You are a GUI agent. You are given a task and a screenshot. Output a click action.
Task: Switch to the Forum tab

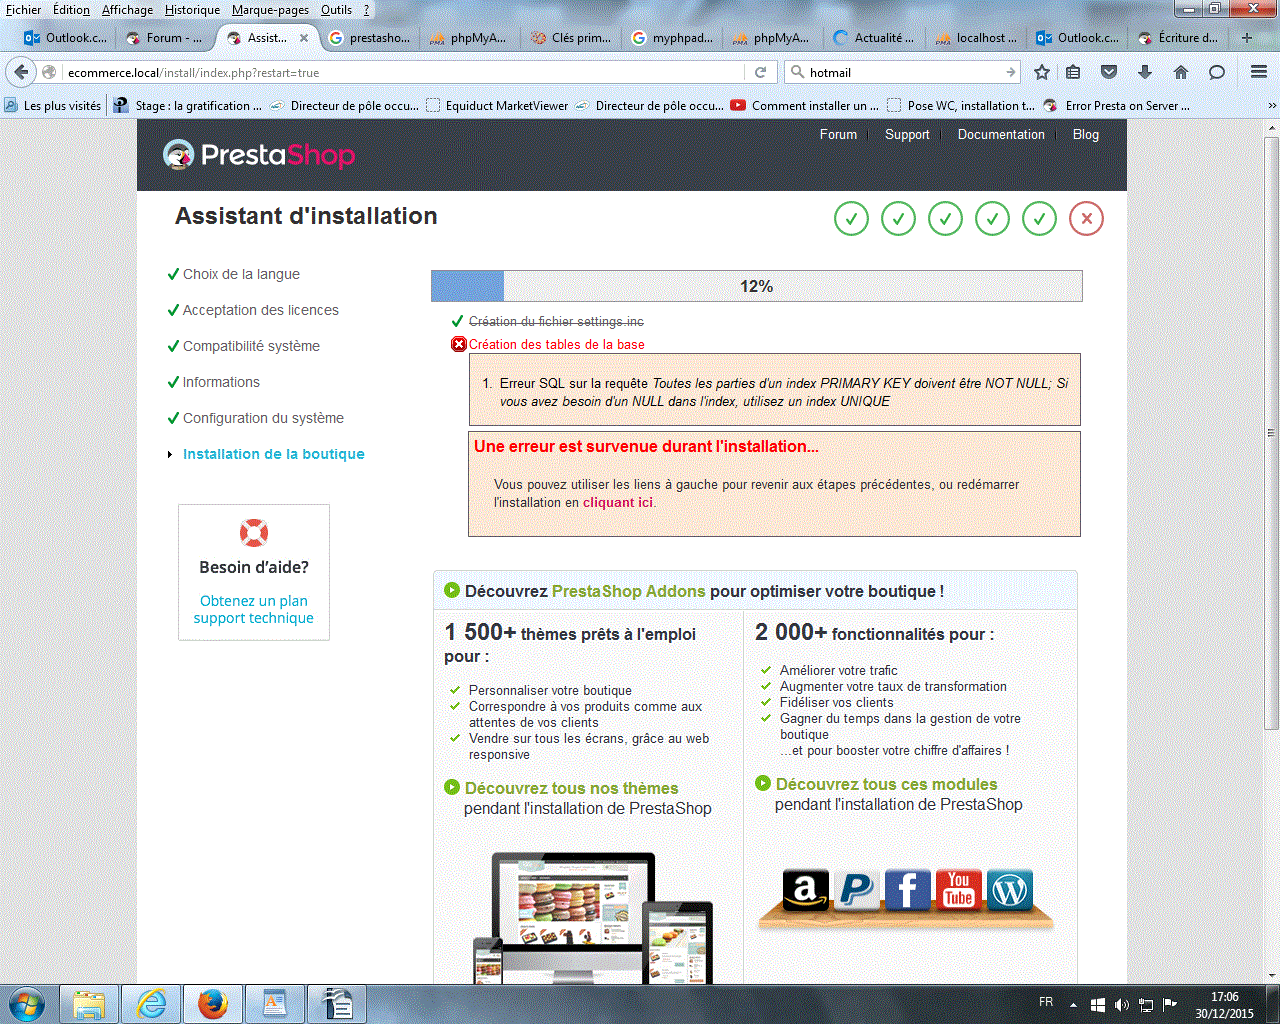166,38
